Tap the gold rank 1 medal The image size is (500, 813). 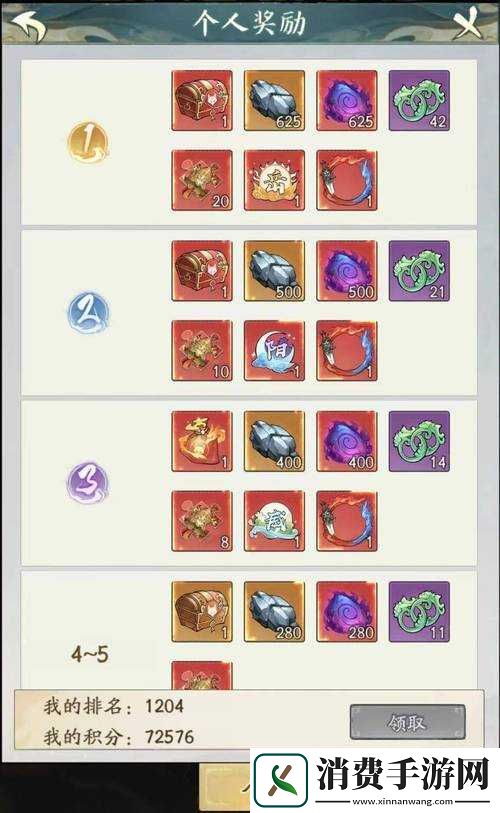point(88,142)
